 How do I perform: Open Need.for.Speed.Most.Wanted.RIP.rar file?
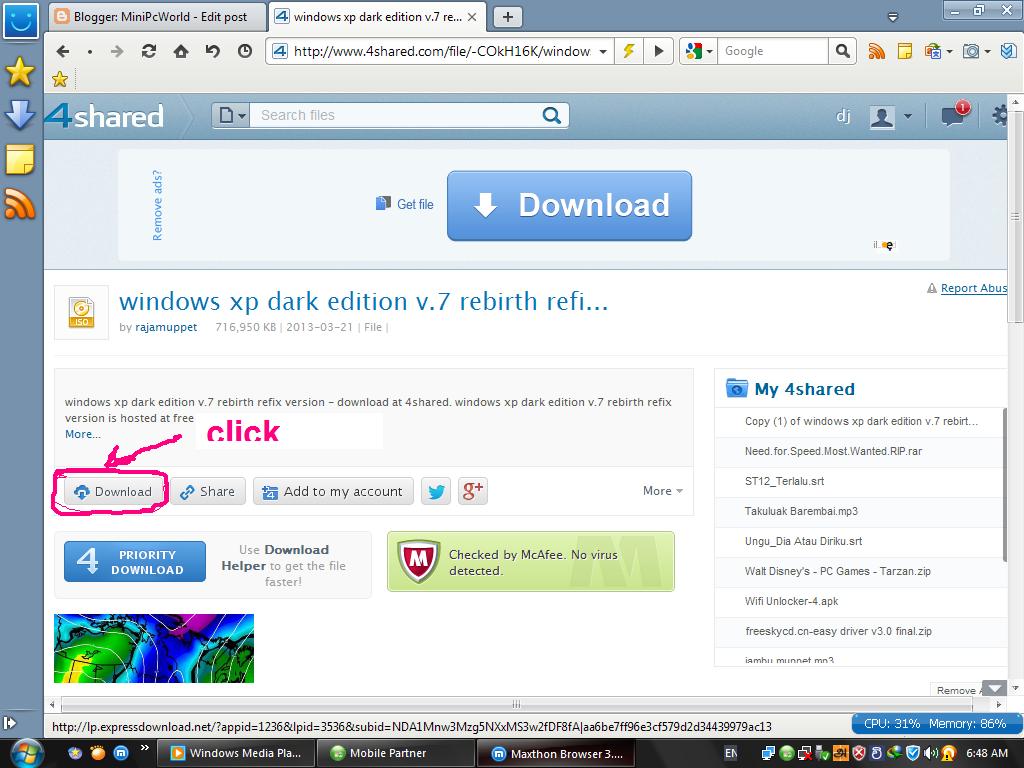pyautogui.click(x=833, y=451)
